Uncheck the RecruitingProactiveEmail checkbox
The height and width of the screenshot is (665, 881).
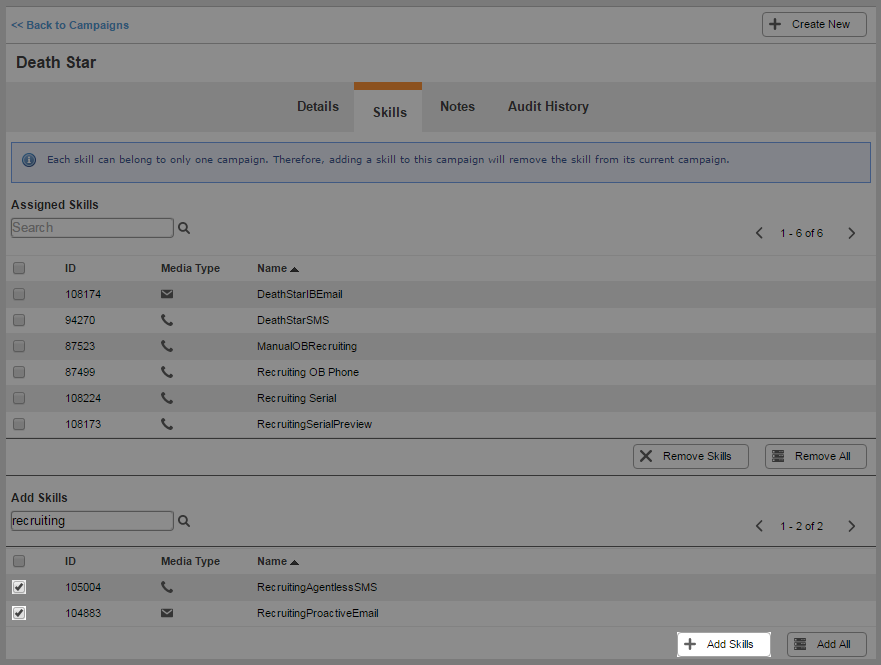coord(19,613)
